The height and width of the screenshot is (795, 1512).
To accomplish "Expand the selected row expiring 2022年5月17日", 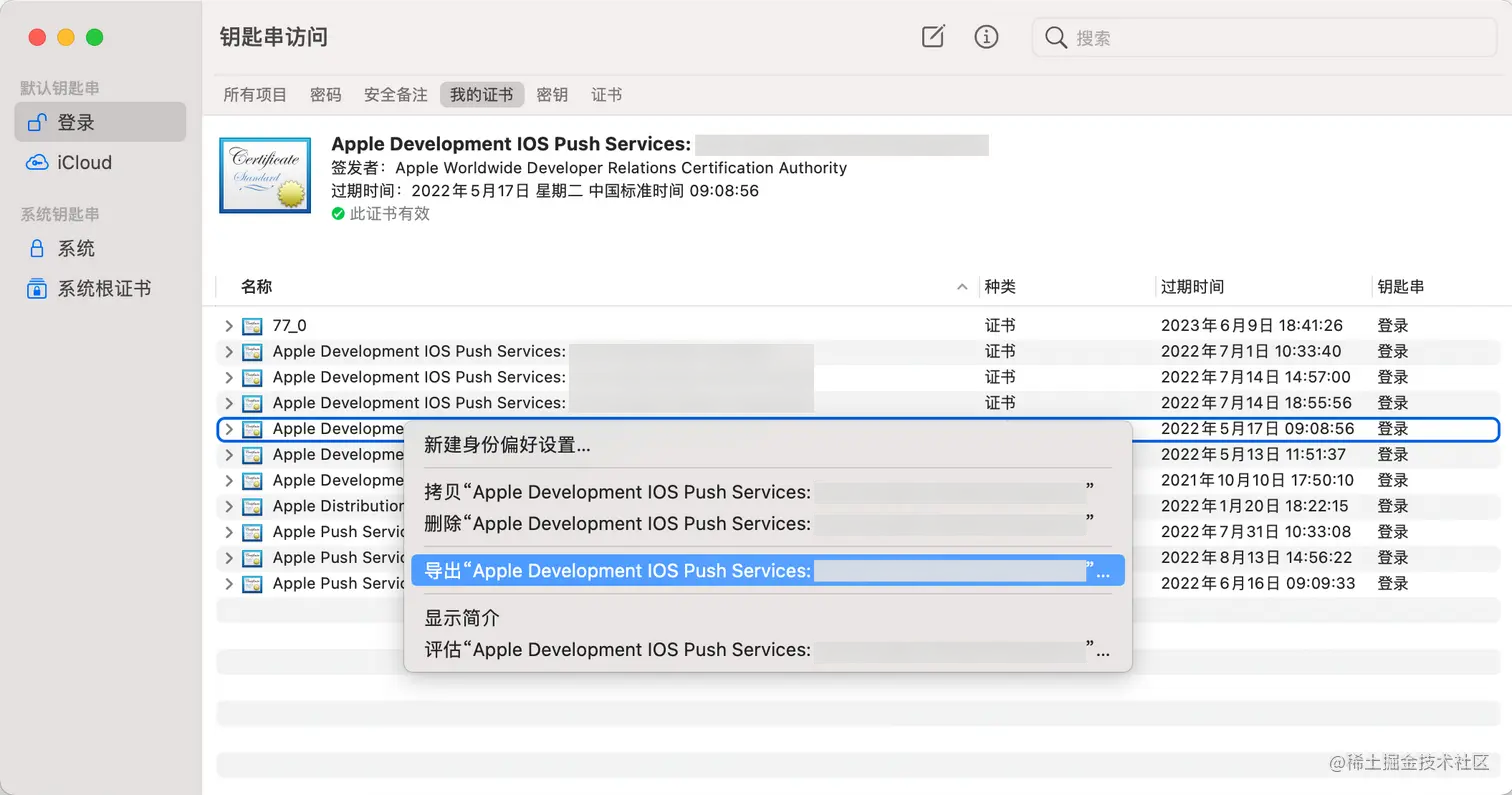I will point(229,429).
